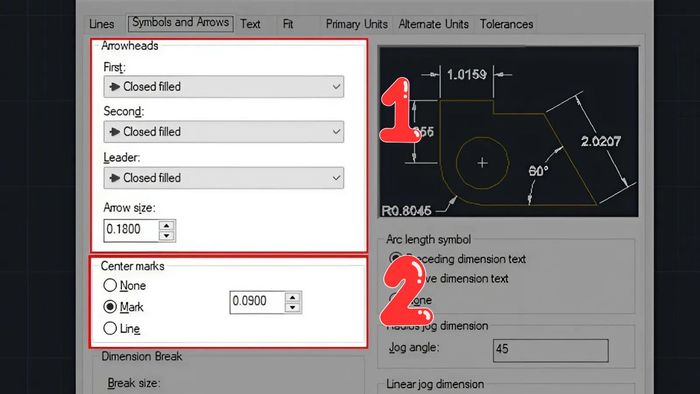The width and height of the screenshot is (700, 394).
Task: Increase the Center mark size
Action: click(x=293, y=297)
